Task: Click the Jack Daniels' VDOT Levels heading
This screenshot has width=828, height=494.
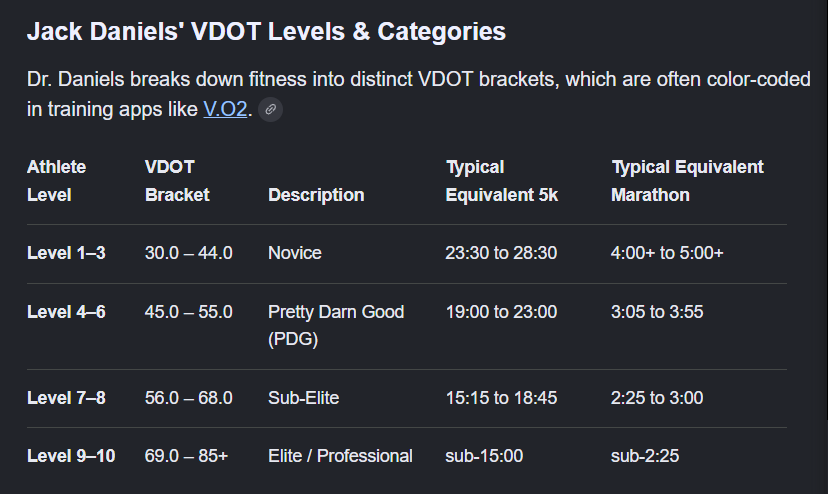Action: tap(266, 31)
